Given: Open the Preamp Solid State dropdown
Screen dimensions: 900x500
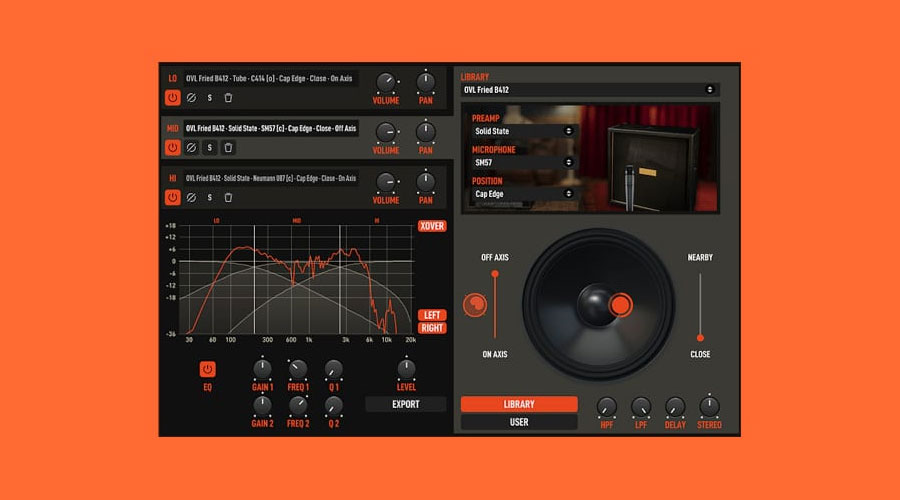Looking at the screenshot, I should click(523, 131).
